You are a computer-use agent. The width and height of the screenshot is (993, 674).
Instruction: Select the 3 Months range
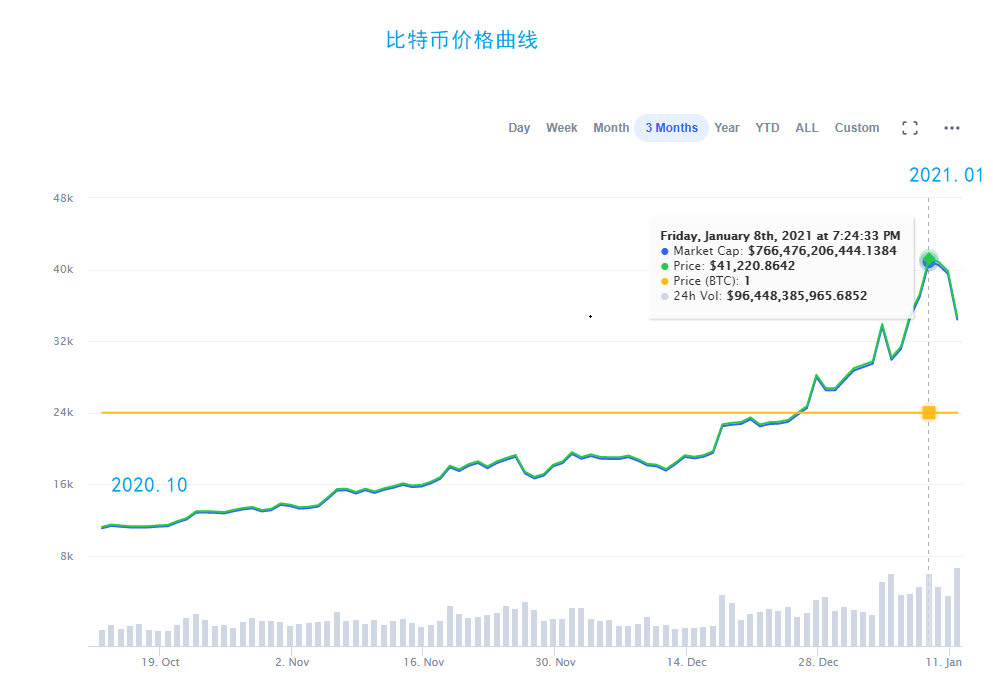671,128
